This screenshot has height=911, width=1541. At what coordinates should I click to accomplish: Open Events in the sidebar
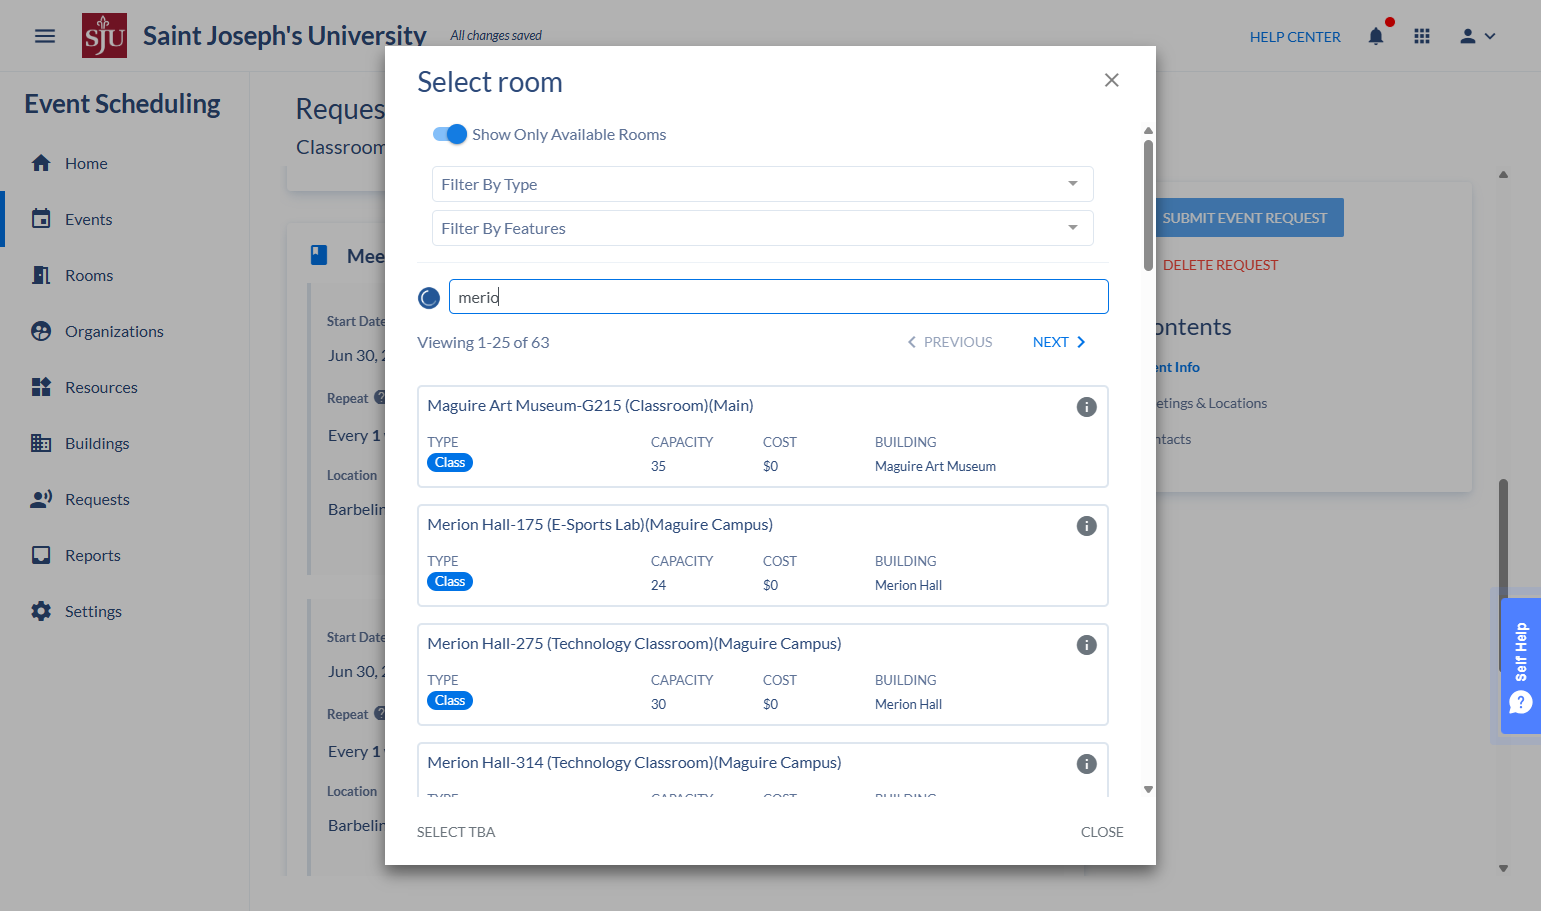pos(88,219)
